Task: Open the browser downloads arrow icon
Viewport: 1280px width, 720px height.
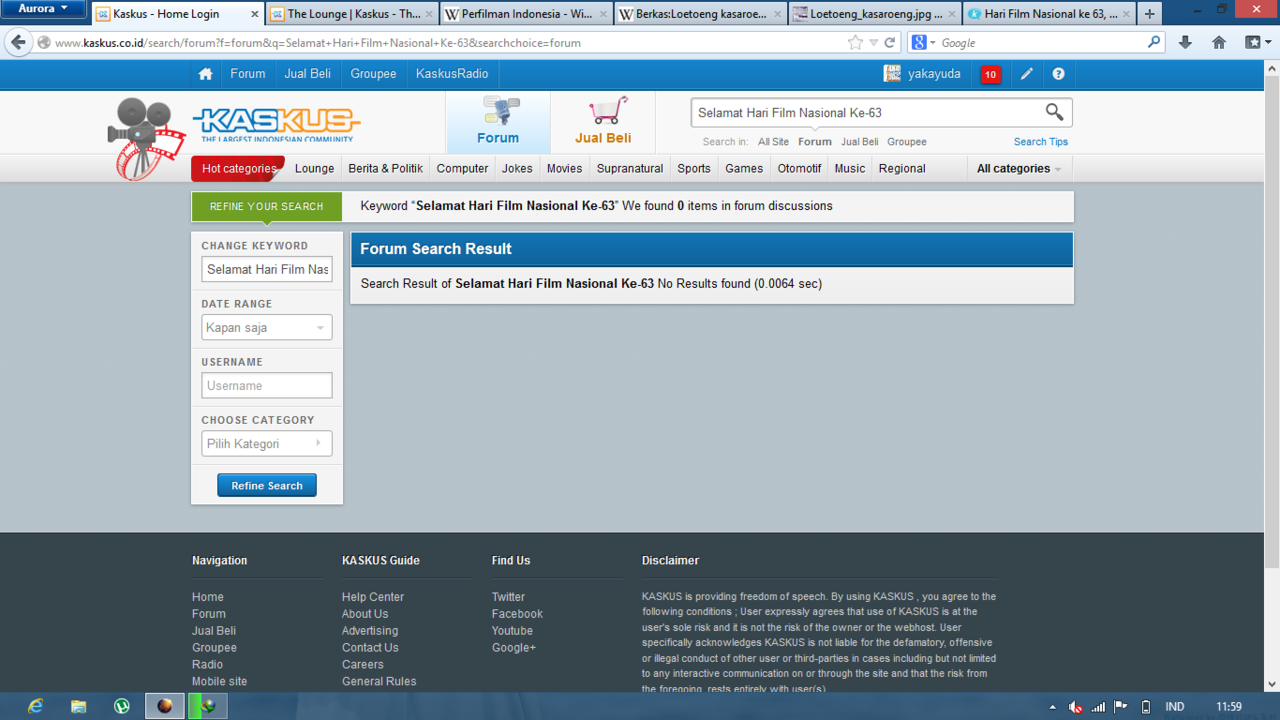Action: (x=1185, y=42)
